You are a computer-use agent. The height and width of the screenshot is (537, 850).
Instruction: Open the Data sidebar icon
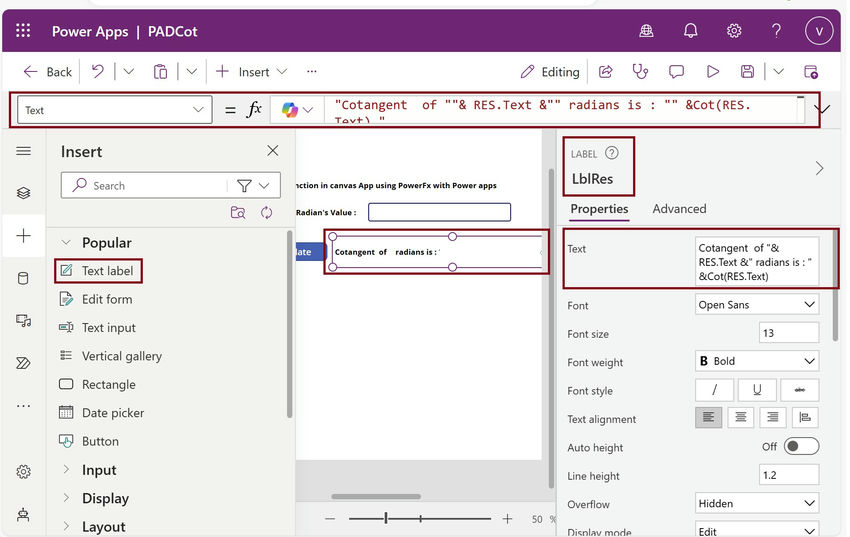23,279
